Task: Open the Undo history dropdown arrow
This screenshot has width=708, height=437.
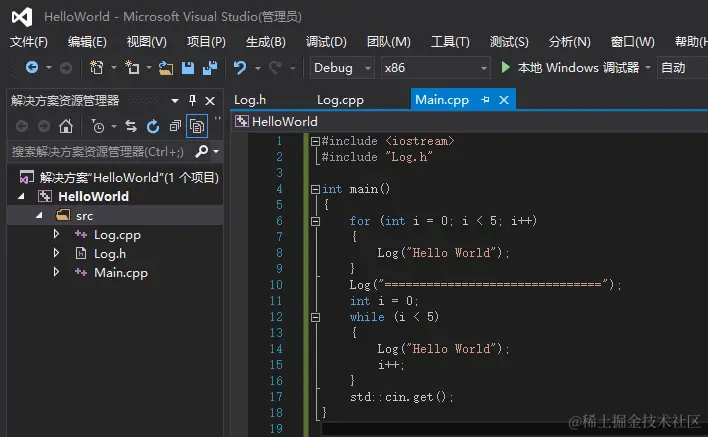Action: click(x=257, y=69)
